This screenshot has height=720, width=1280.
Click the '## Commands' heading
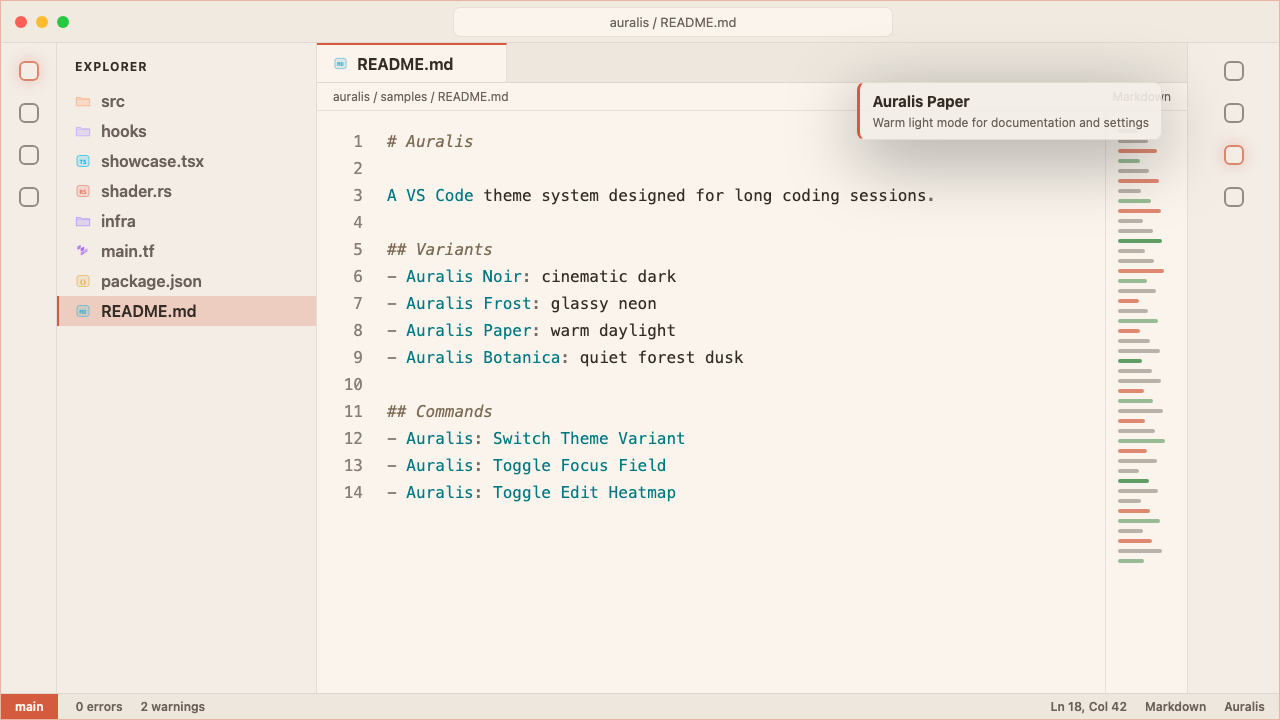440,411
